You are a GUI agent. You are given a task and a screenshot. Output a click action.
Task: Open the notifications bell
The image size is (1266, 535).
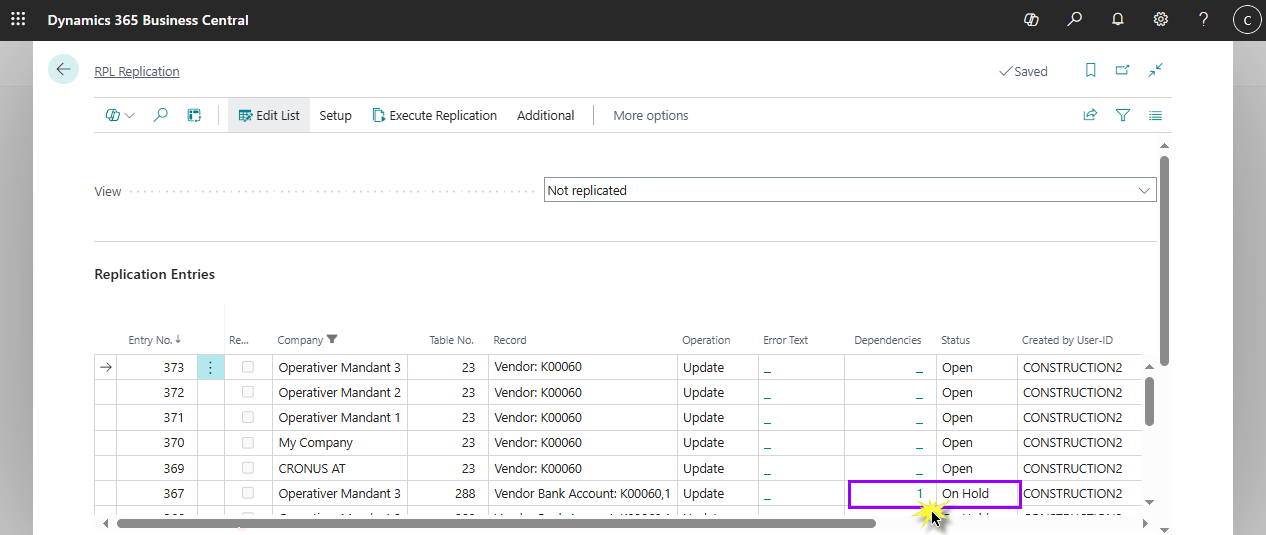point(1118,19)
